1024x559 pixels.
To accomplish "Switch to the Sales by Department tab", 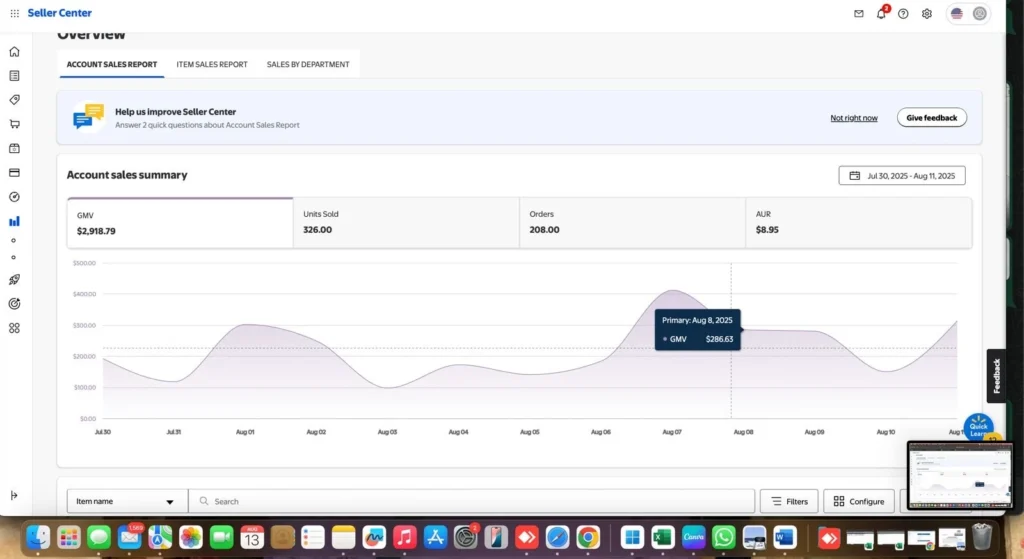I will tap(308, 64).
